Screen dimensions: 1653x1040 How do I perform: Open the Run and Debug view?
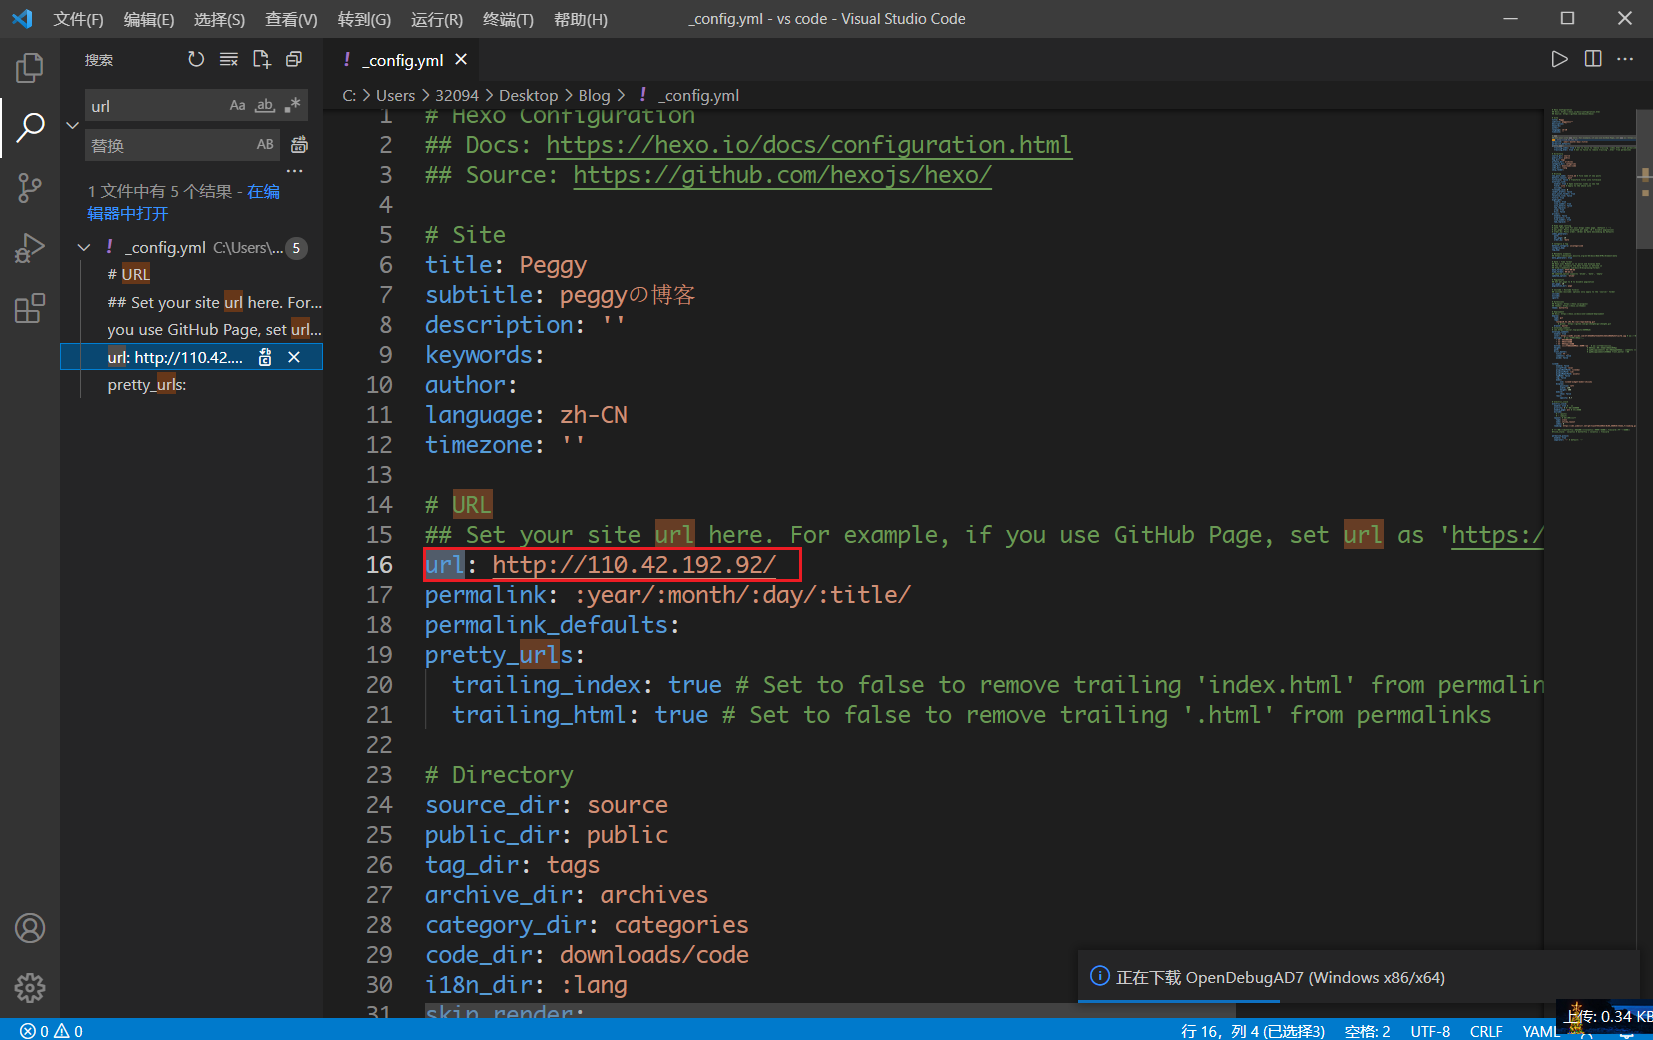[30, 247]
